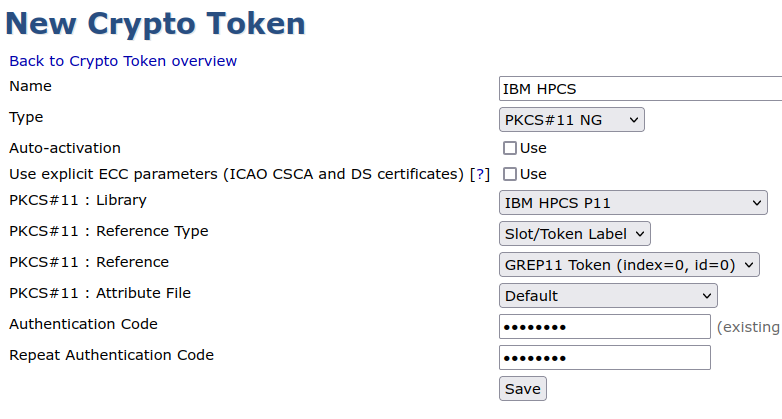Screen dimensions: 782x419
Task: Click the New Crypto Token heading
Action: tap(155, 23)
